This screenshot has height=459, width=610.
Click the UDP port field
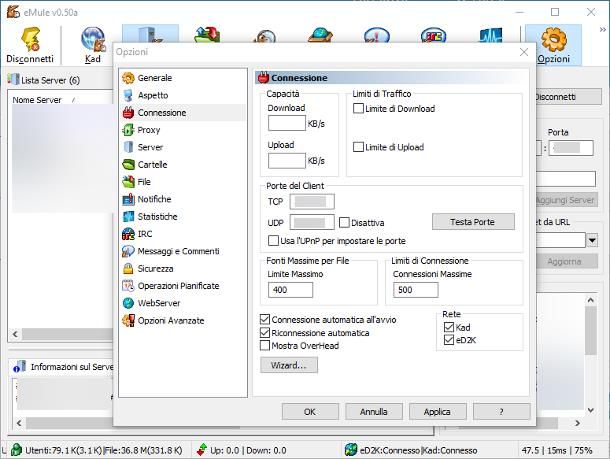(312, 222)
